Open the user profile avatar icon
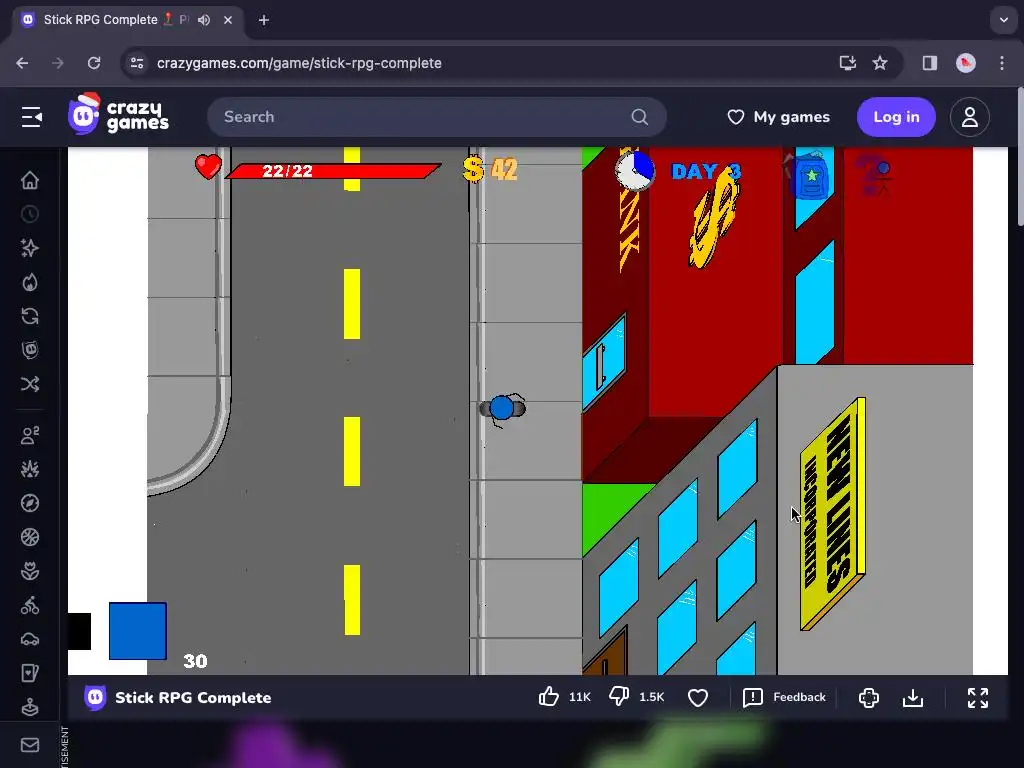This screenshot has height=768, width=1024. pos(970,117)
